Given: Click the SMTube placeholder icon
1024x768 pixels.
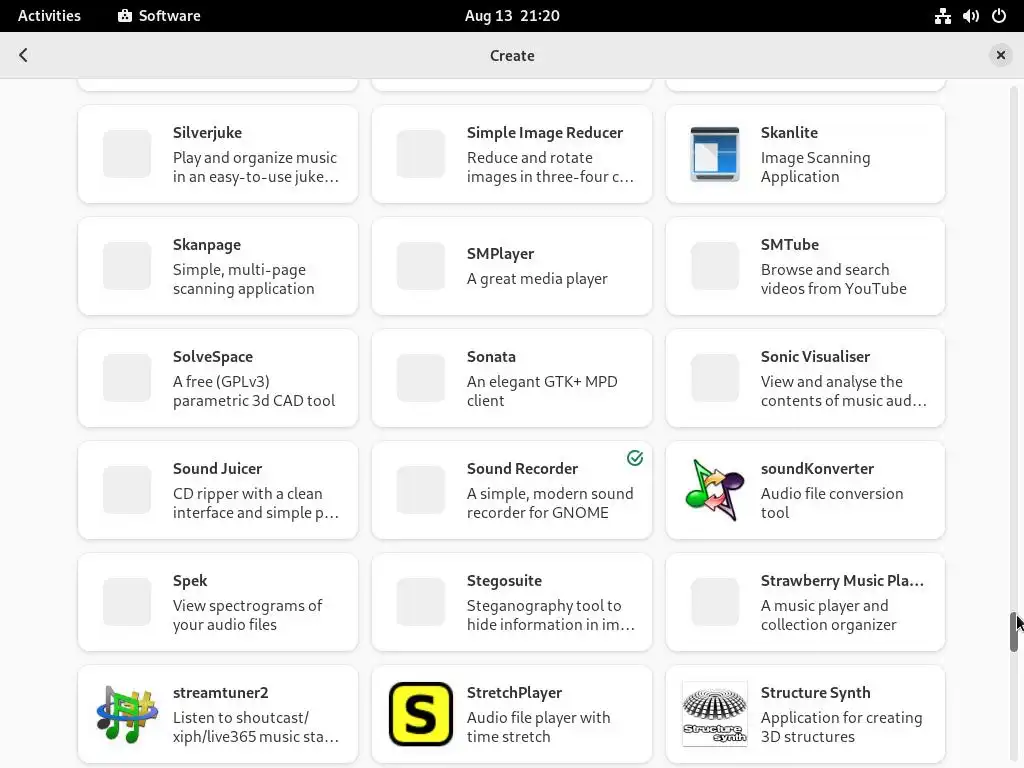Looking at the screenshot, I should 714,266.
